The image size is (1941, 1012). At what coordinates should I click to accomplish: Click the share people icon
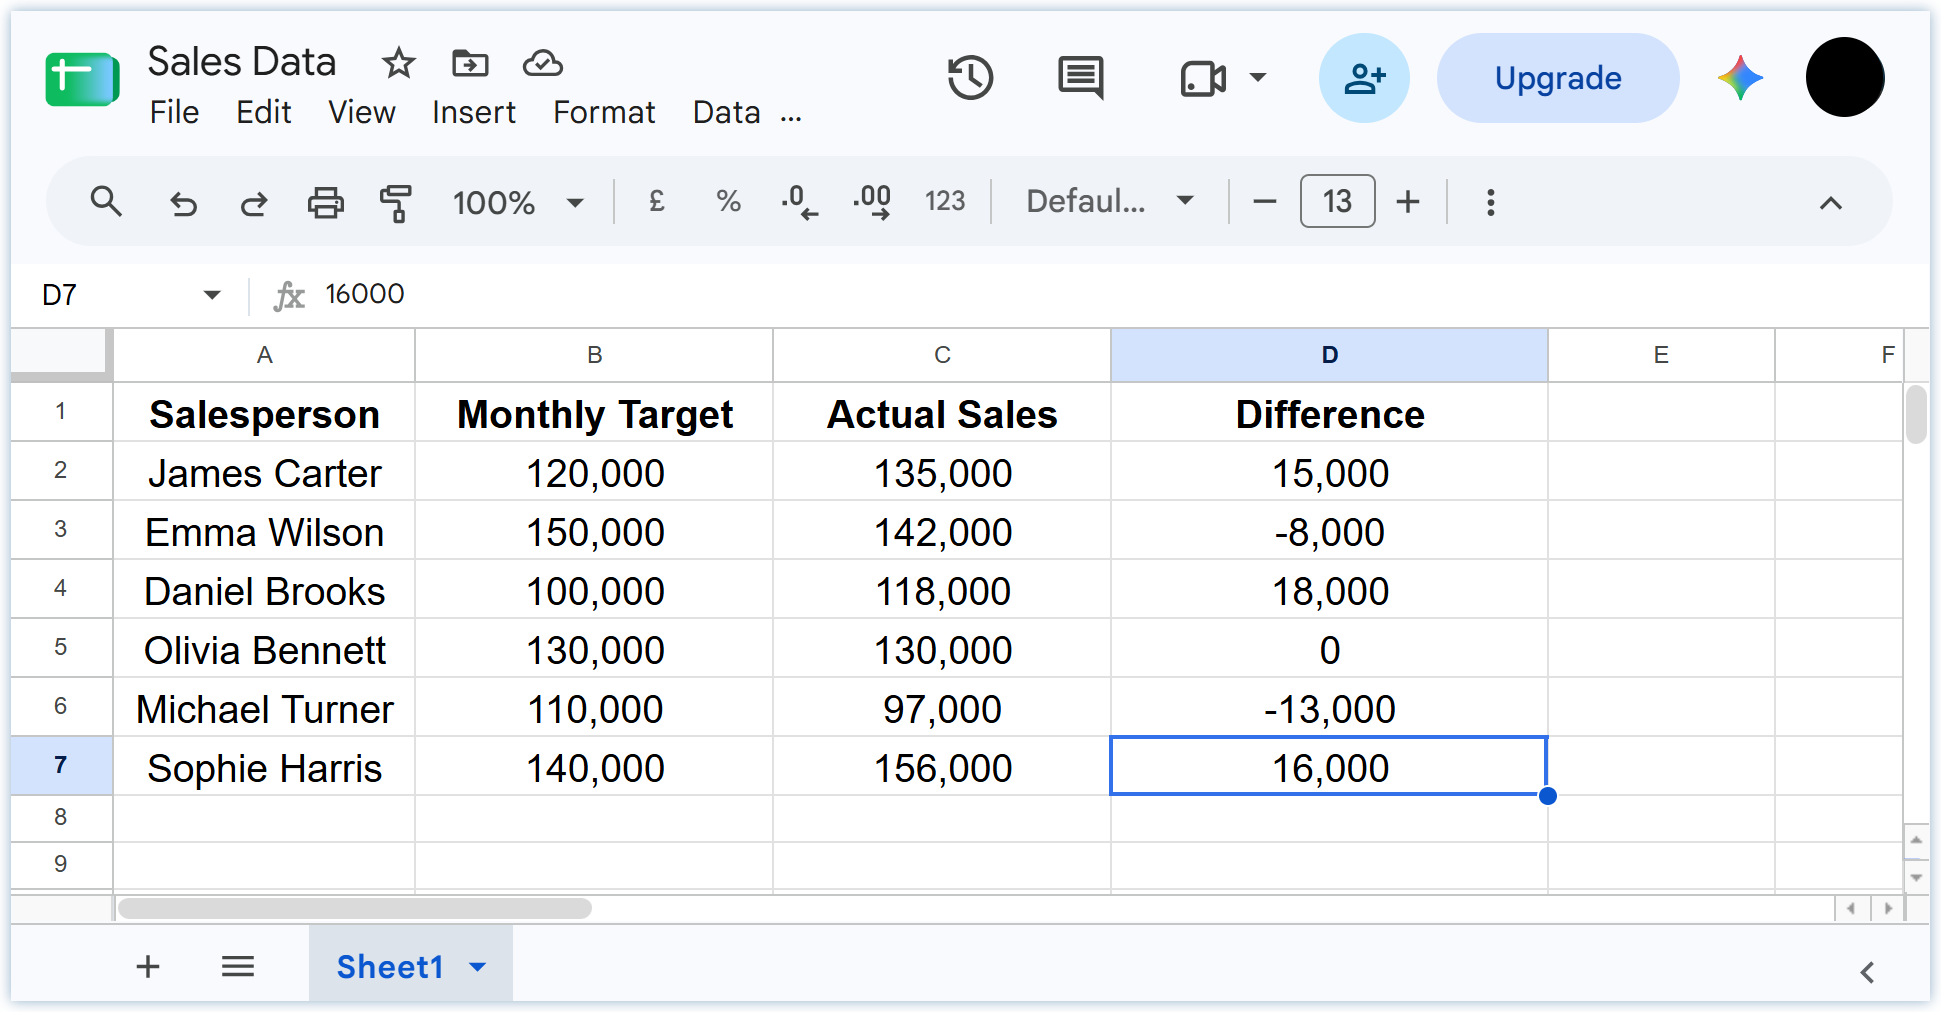(x=1364, y=78)
